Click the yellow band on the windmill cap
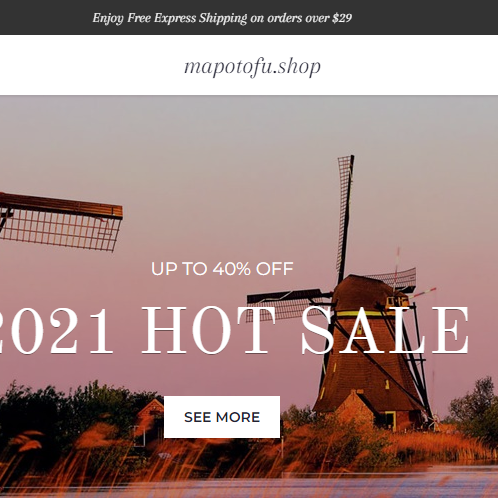This screenshot has width=498, height=498. (362, 314)
